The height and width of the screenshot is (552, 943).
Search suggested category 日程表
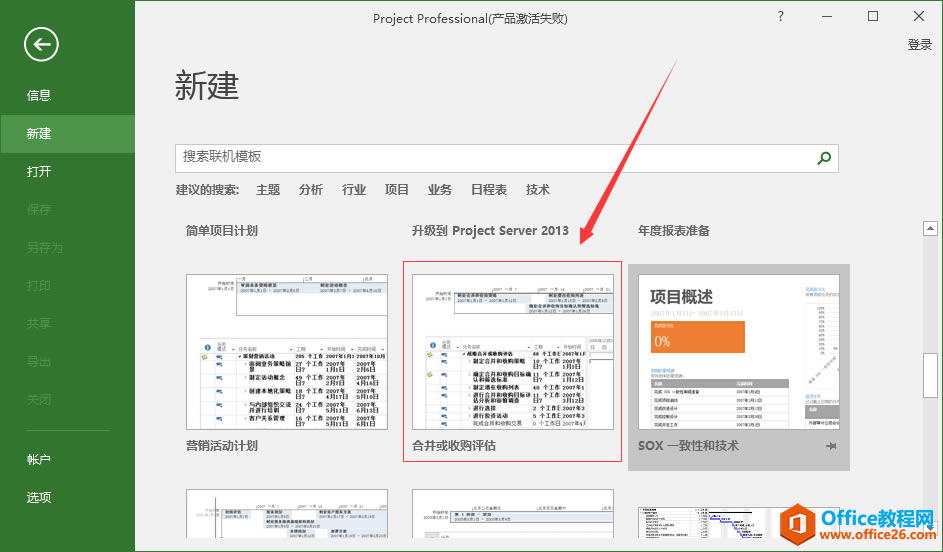pyautogui.click(x=489, y=190)
